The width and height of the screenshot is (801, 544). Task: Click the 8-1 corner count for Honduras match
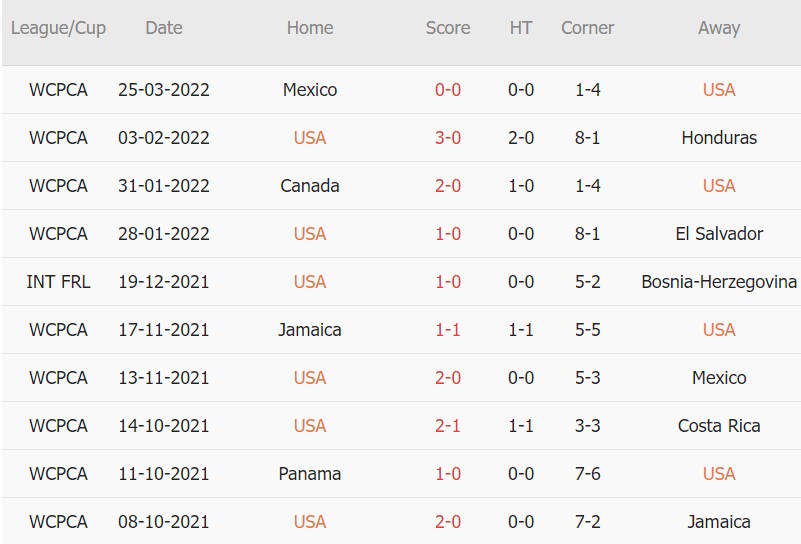588,138
